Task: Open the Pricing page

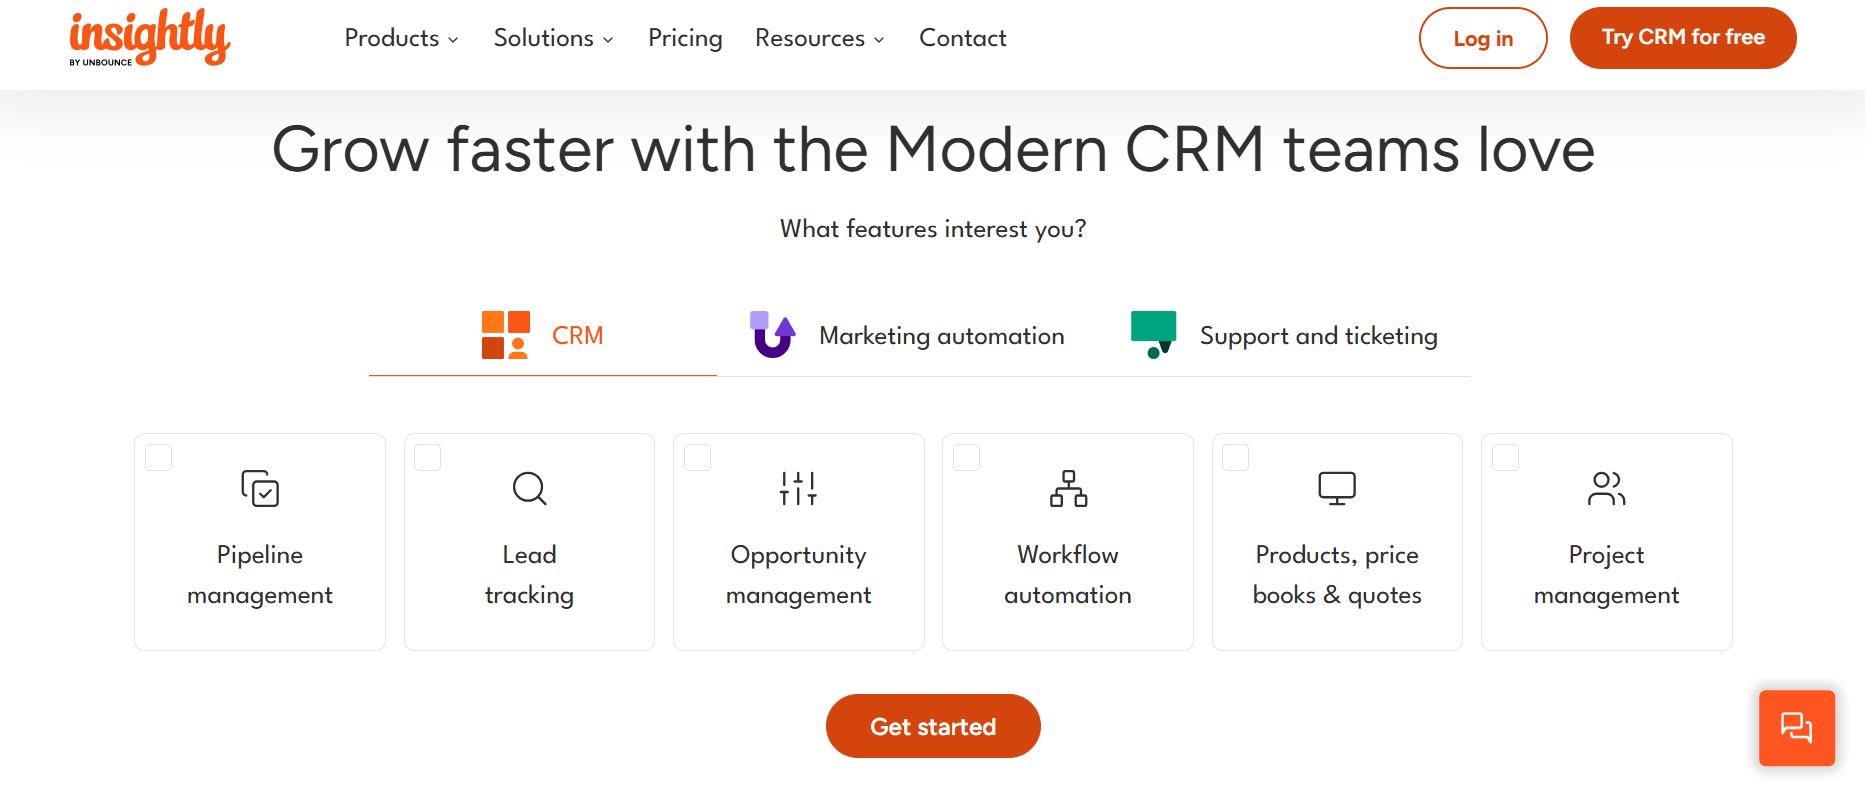Action: coord(685,38)
